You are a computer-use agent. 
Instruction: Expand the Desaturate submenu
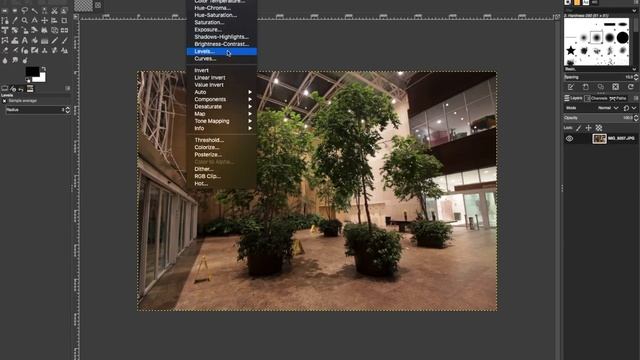pos(222,107)
